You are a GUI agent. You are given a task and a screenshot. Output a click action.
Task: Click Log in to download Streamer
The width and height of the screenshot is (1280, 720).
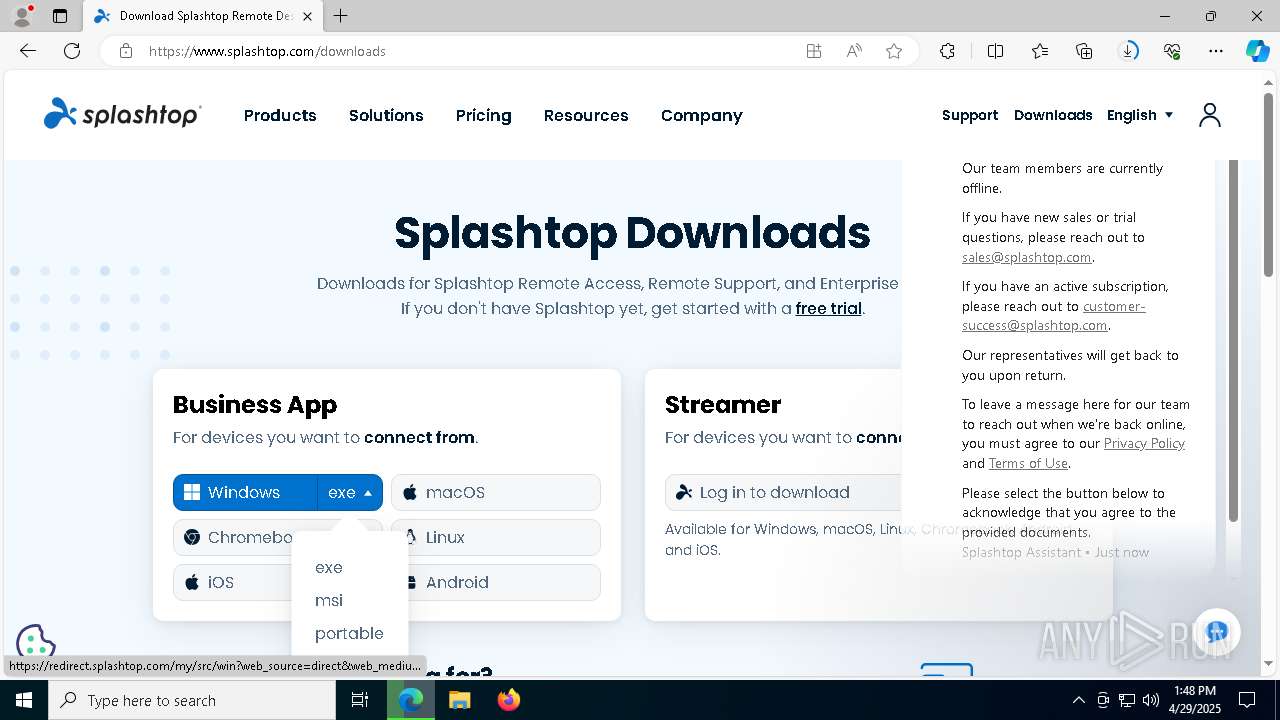pos(784,492)
